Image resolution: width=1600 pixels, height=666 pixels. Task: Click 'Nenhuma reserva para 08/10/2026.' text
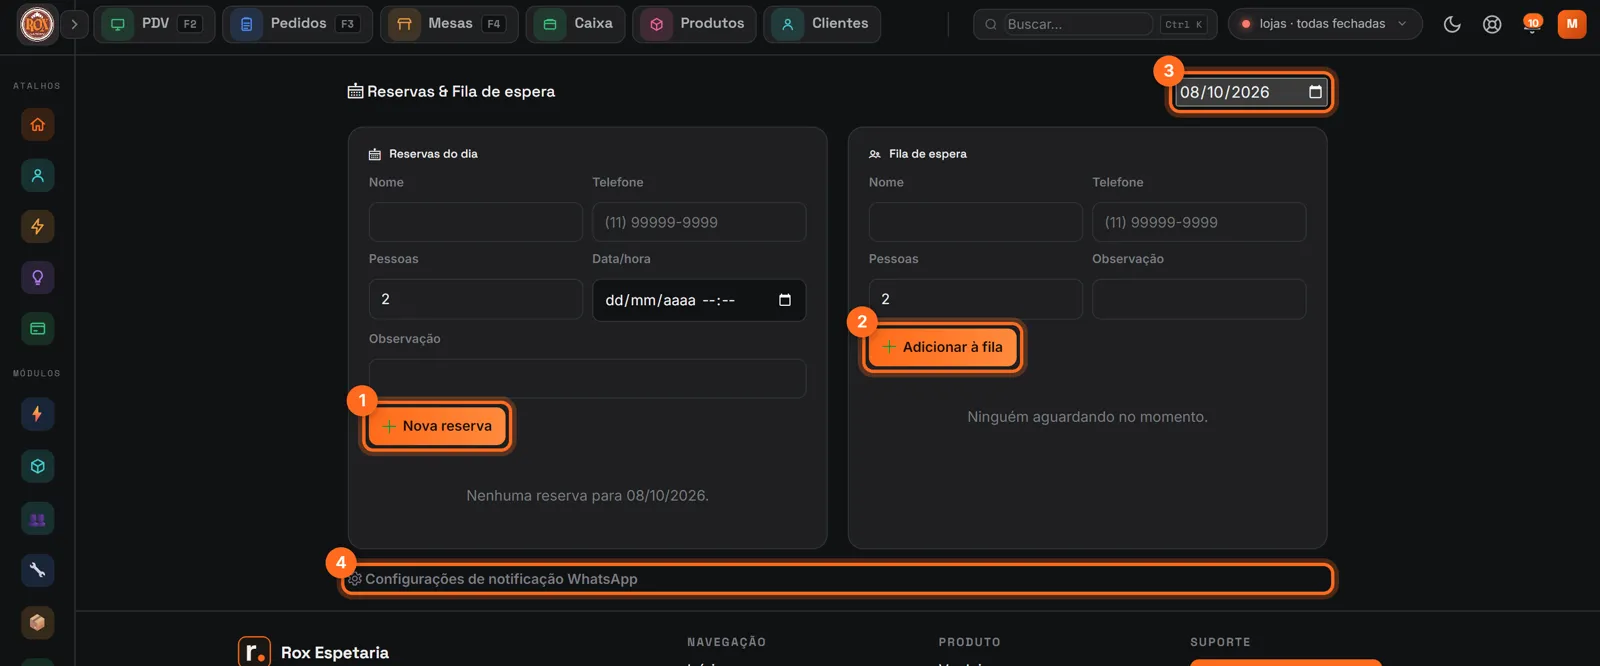click(587, 496)
